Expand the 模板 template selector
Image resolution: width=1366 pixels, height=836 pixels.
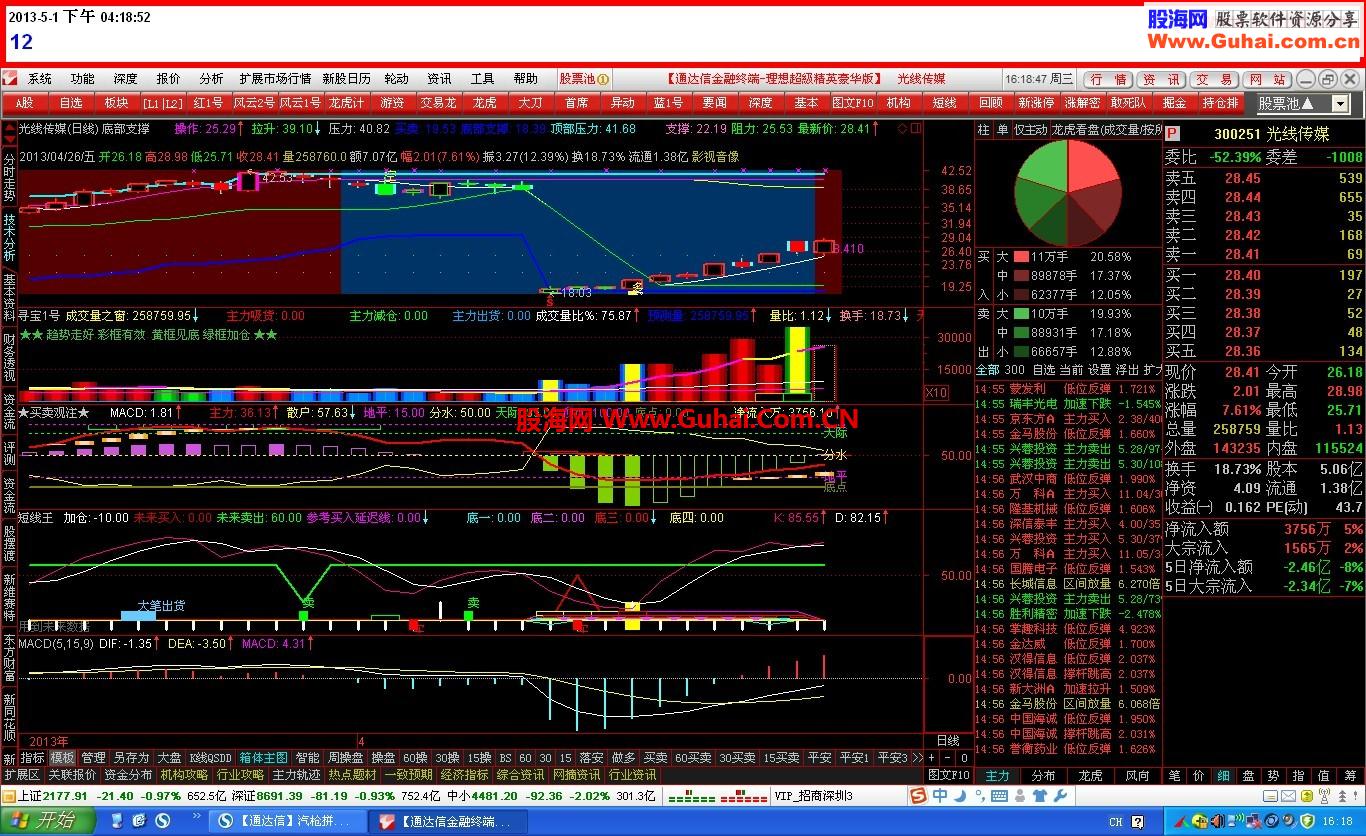(x=62, y=758)
